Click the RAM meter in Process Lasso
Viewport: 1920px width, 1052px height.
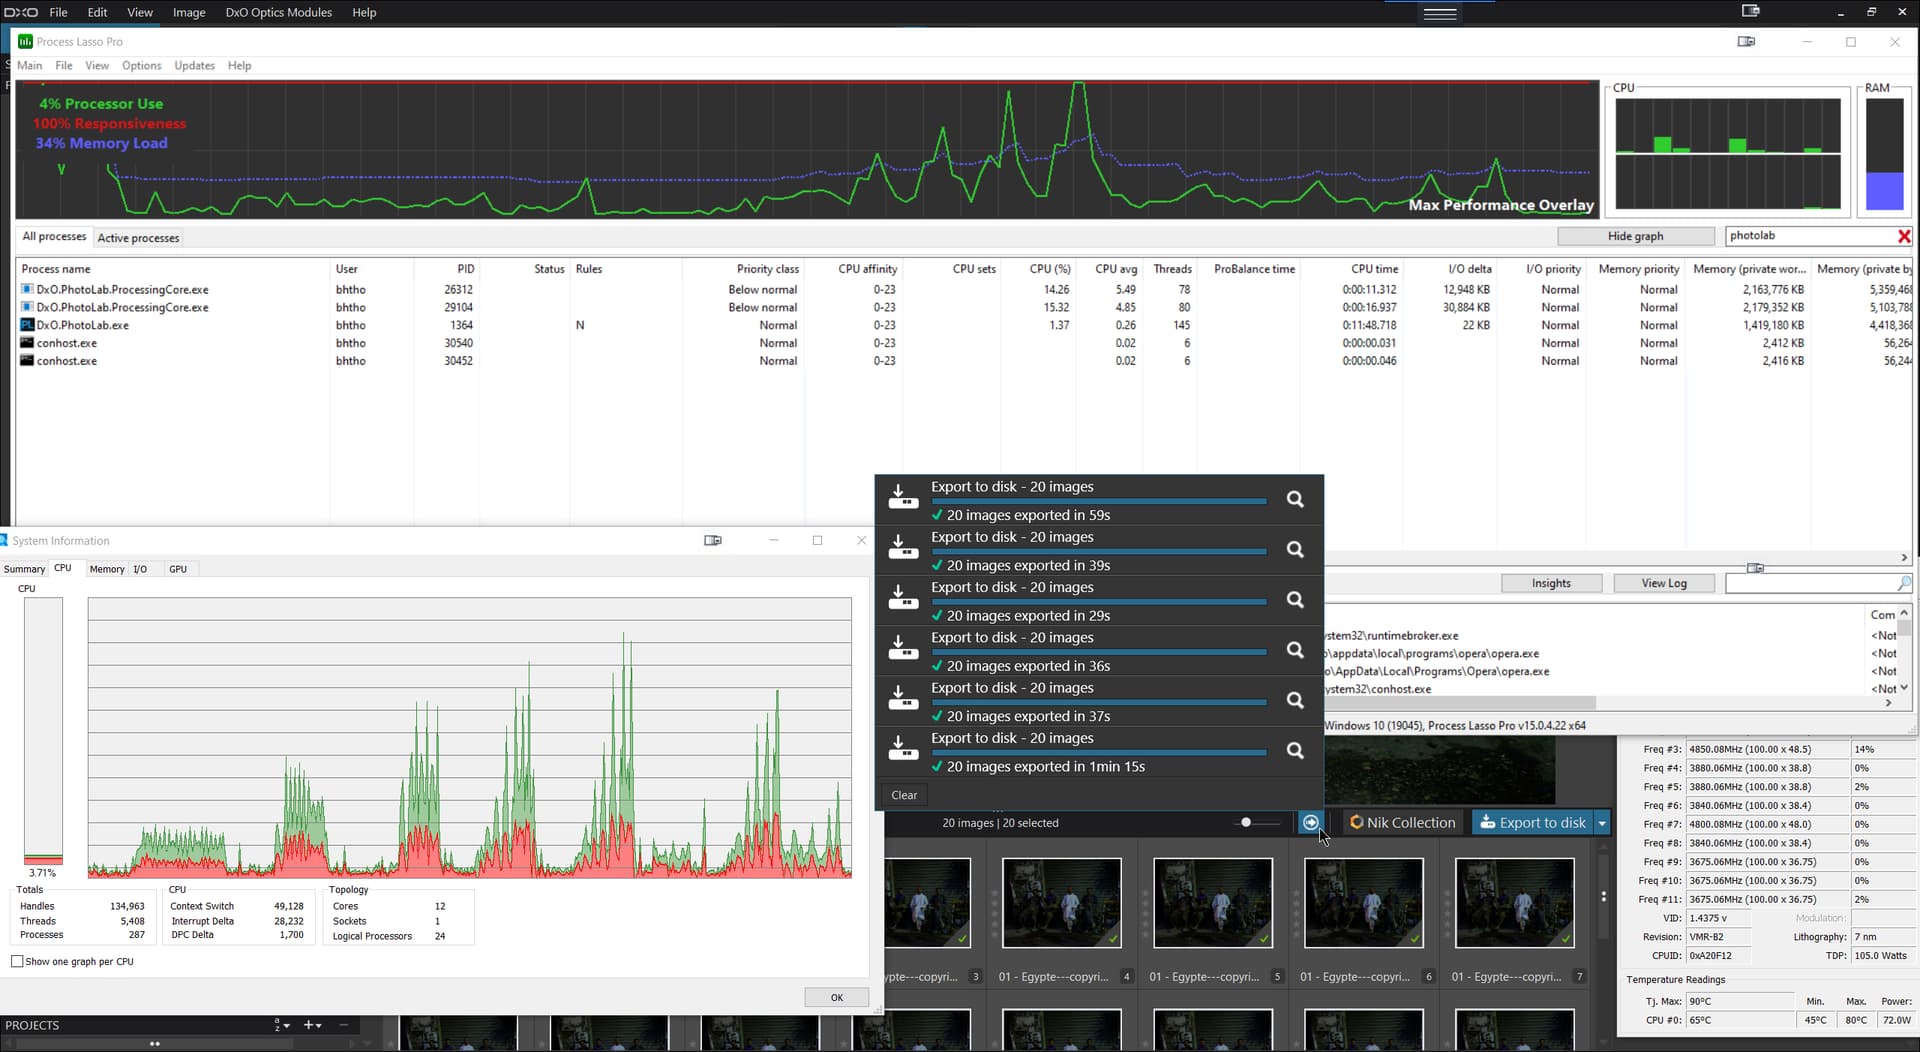pyautogui.click(x=1884, y=154)
